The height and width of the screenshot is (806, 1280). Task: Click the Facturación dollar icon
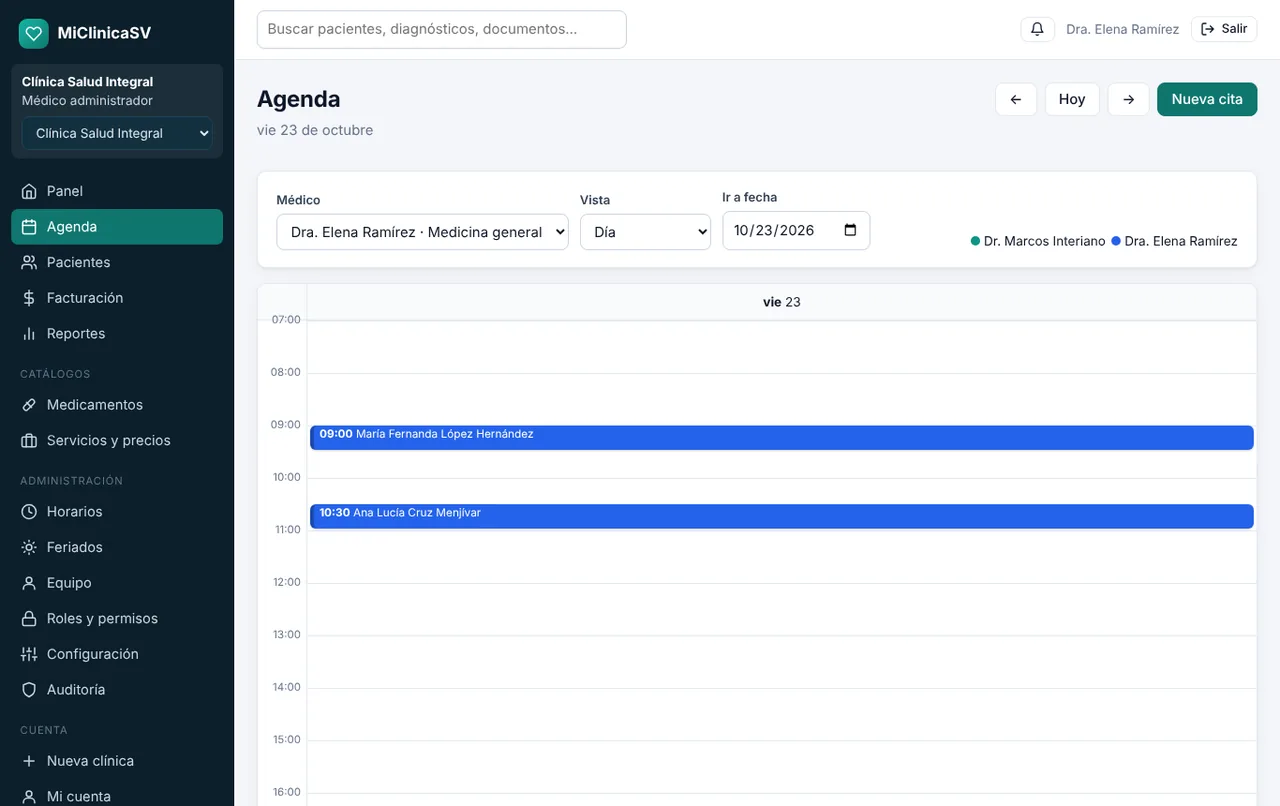tap(29, 298)
